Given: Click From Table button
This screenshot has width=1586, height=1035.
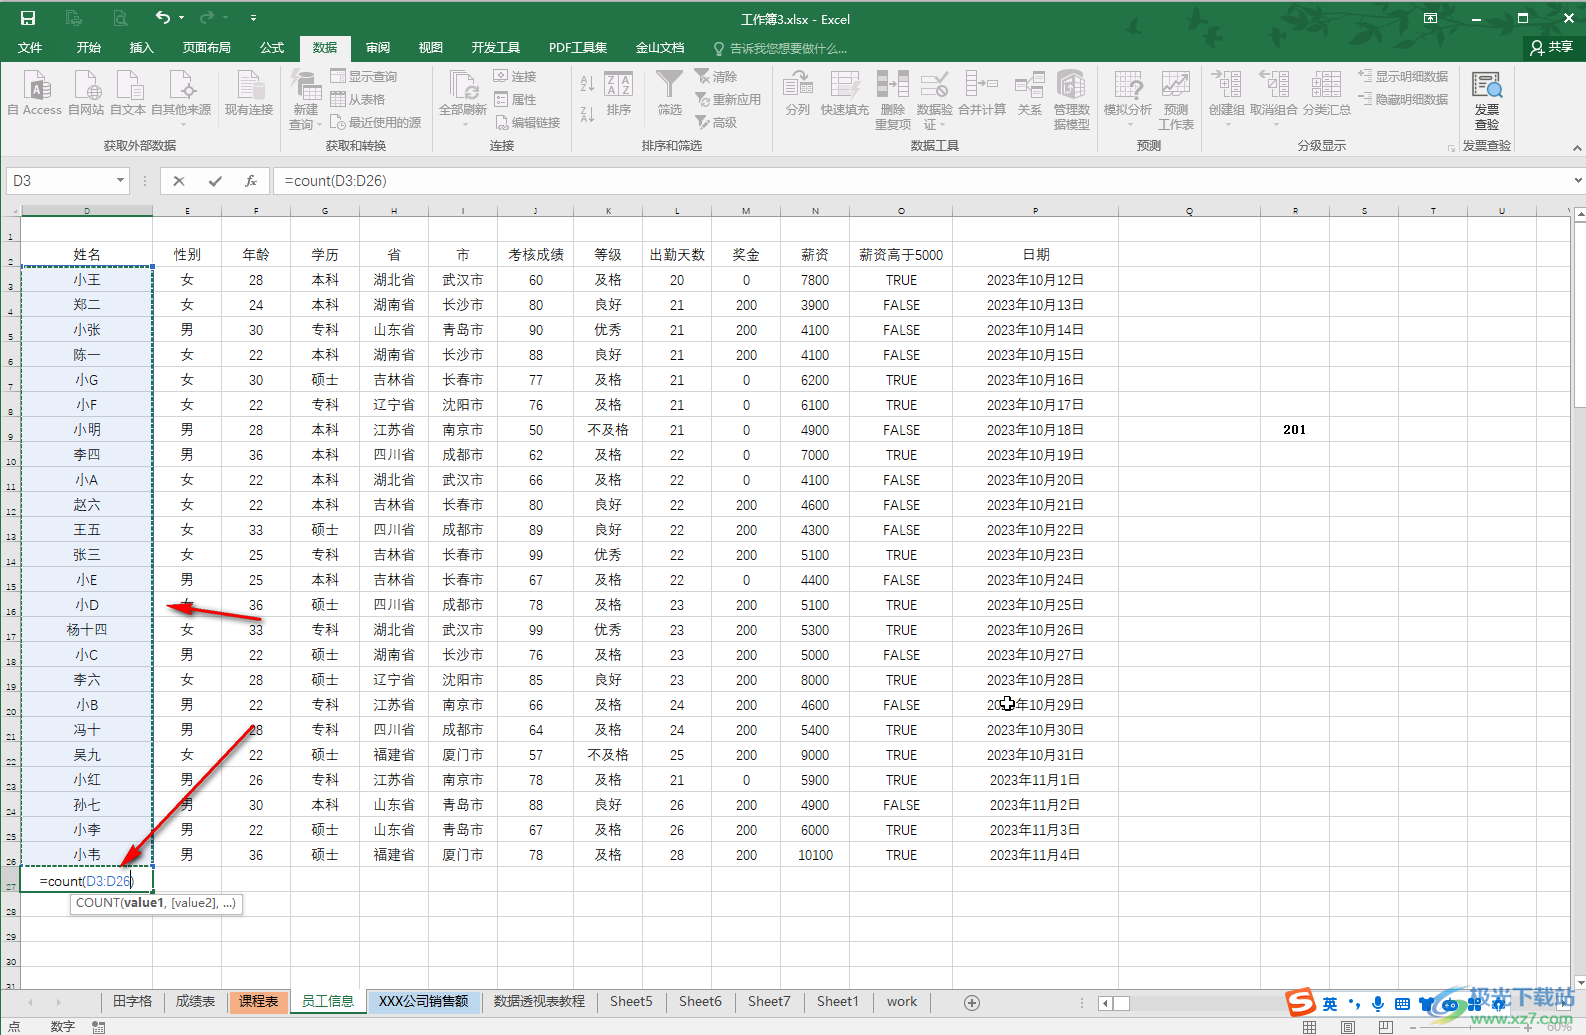Looking at the screenshot, I should [x=358, y=99].
